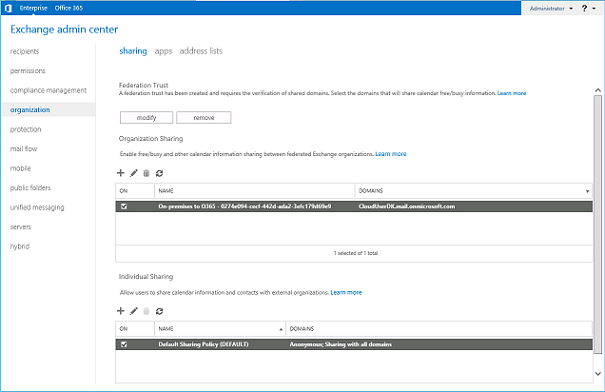This screenshot has width=605, height=392.
Task: Add a new Individual Sharing policy
Action: point(121,311)
